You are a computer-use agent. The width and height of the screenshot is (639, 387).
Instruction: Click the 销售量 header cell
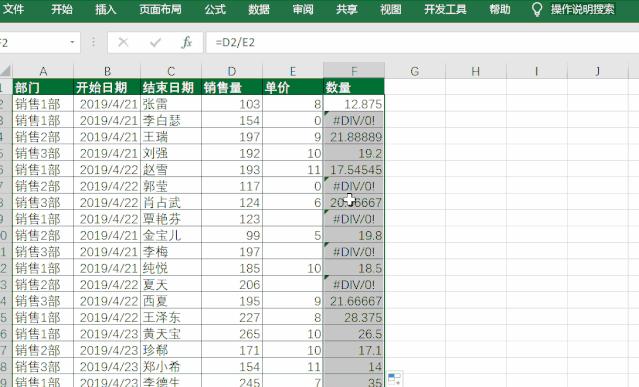232,87
